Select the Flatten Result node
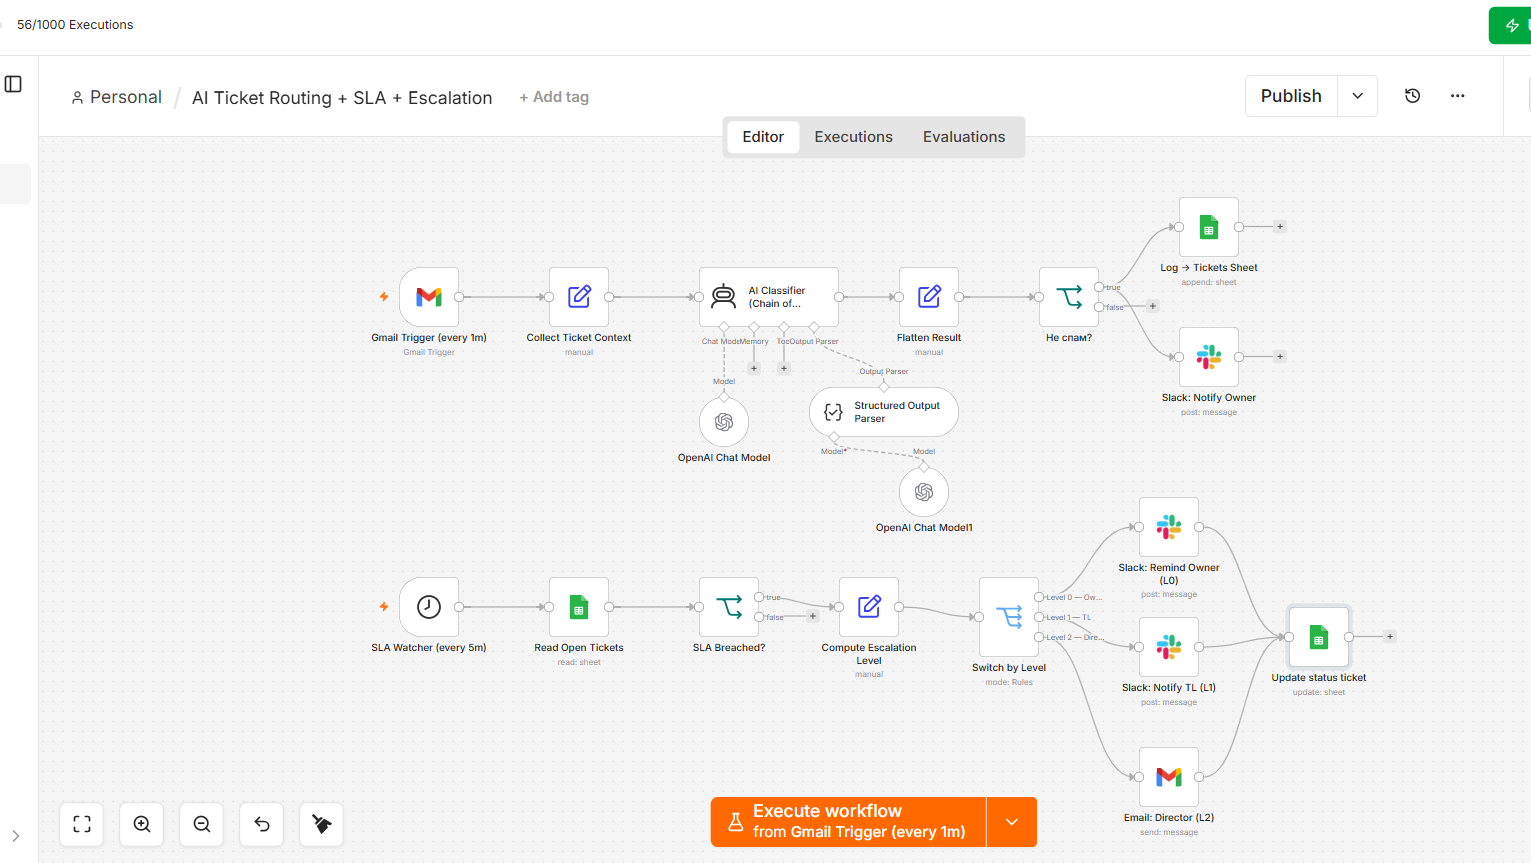The height and width of the screenshot is (863, 1531). [x=929, y=297]
